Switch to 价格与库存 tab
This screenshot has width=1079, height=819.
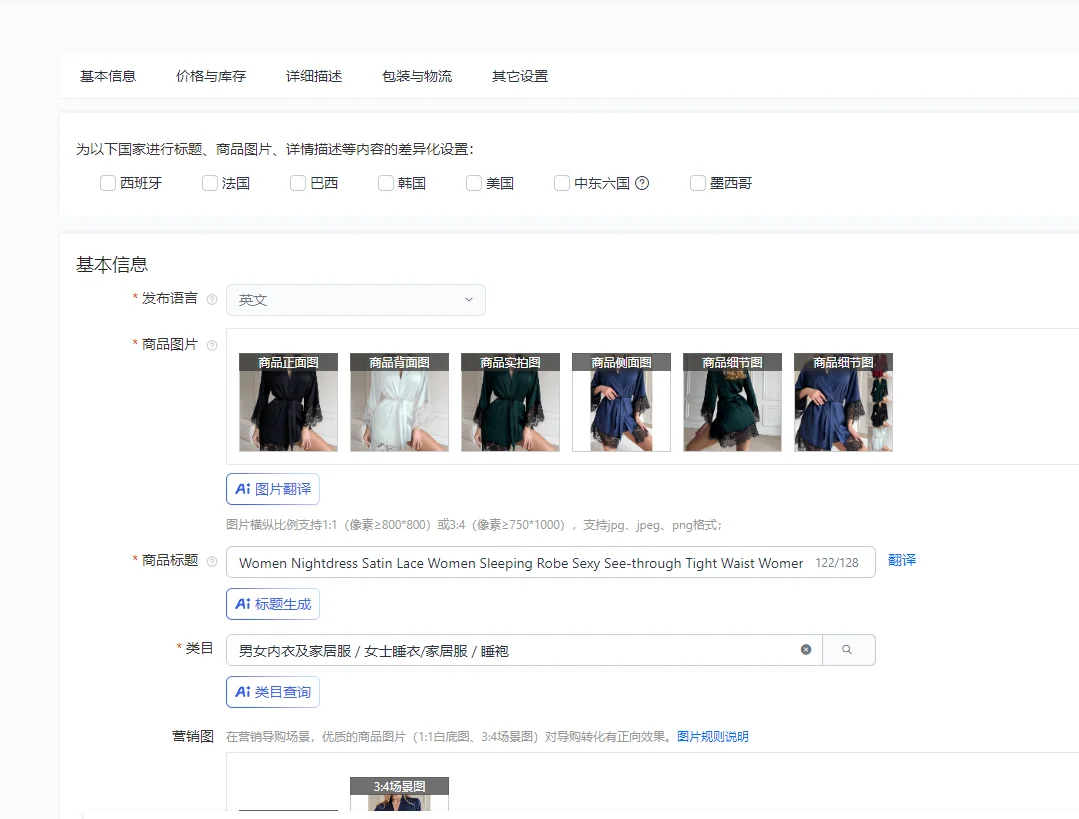point(211,76)
